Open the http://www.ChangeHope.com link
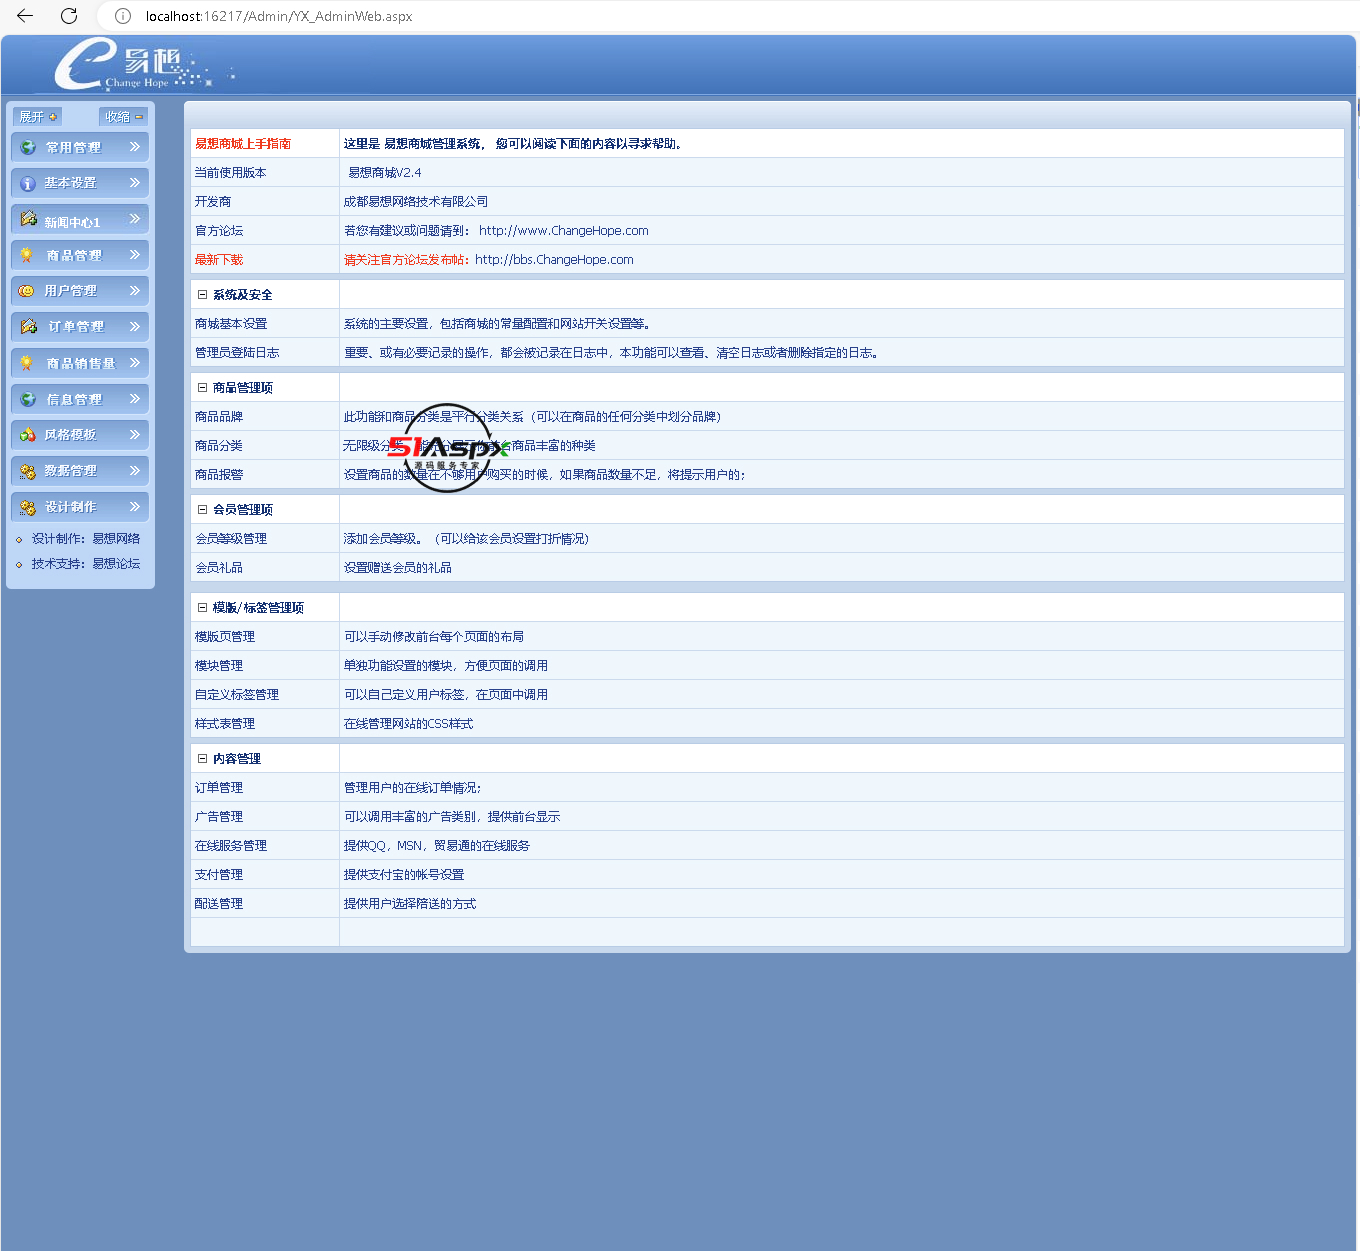This screenshot has height=1251, width=1360. [x=564, y=231]
